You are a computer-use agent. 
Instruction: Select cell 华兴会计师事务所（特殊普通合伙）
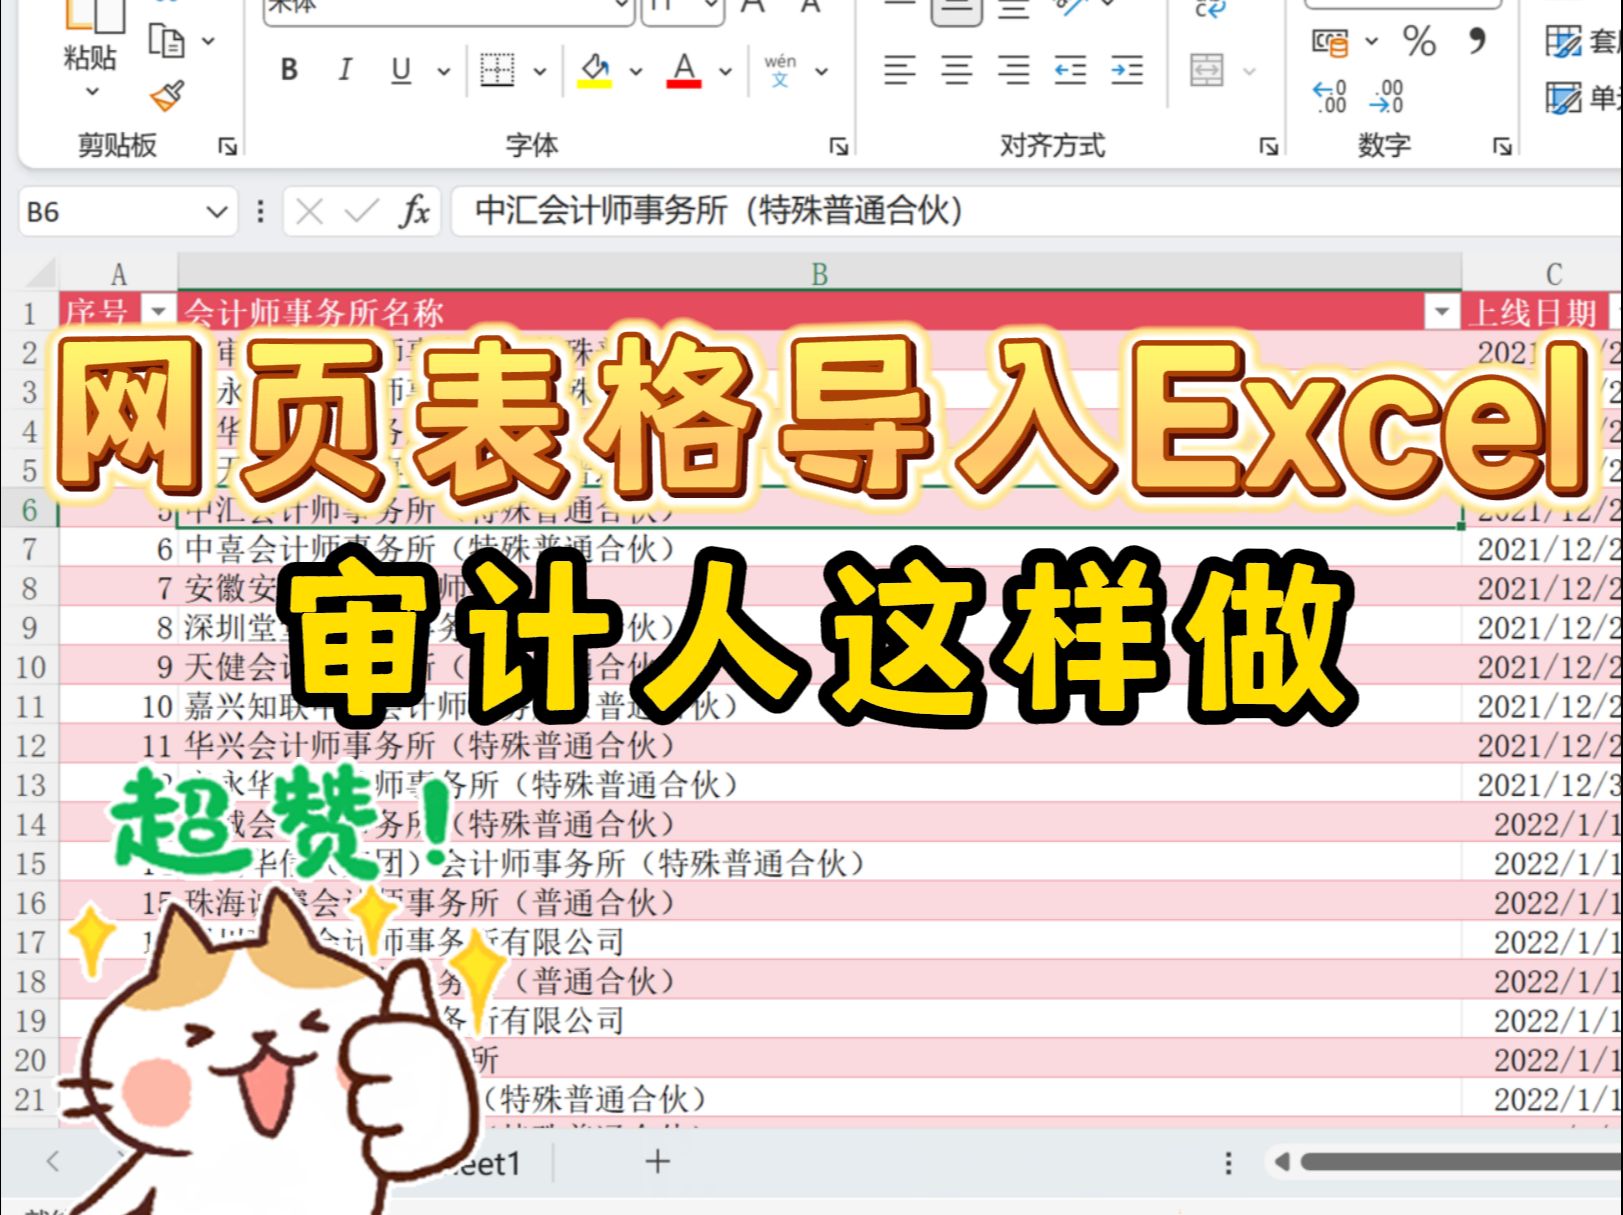click(819, 746)
